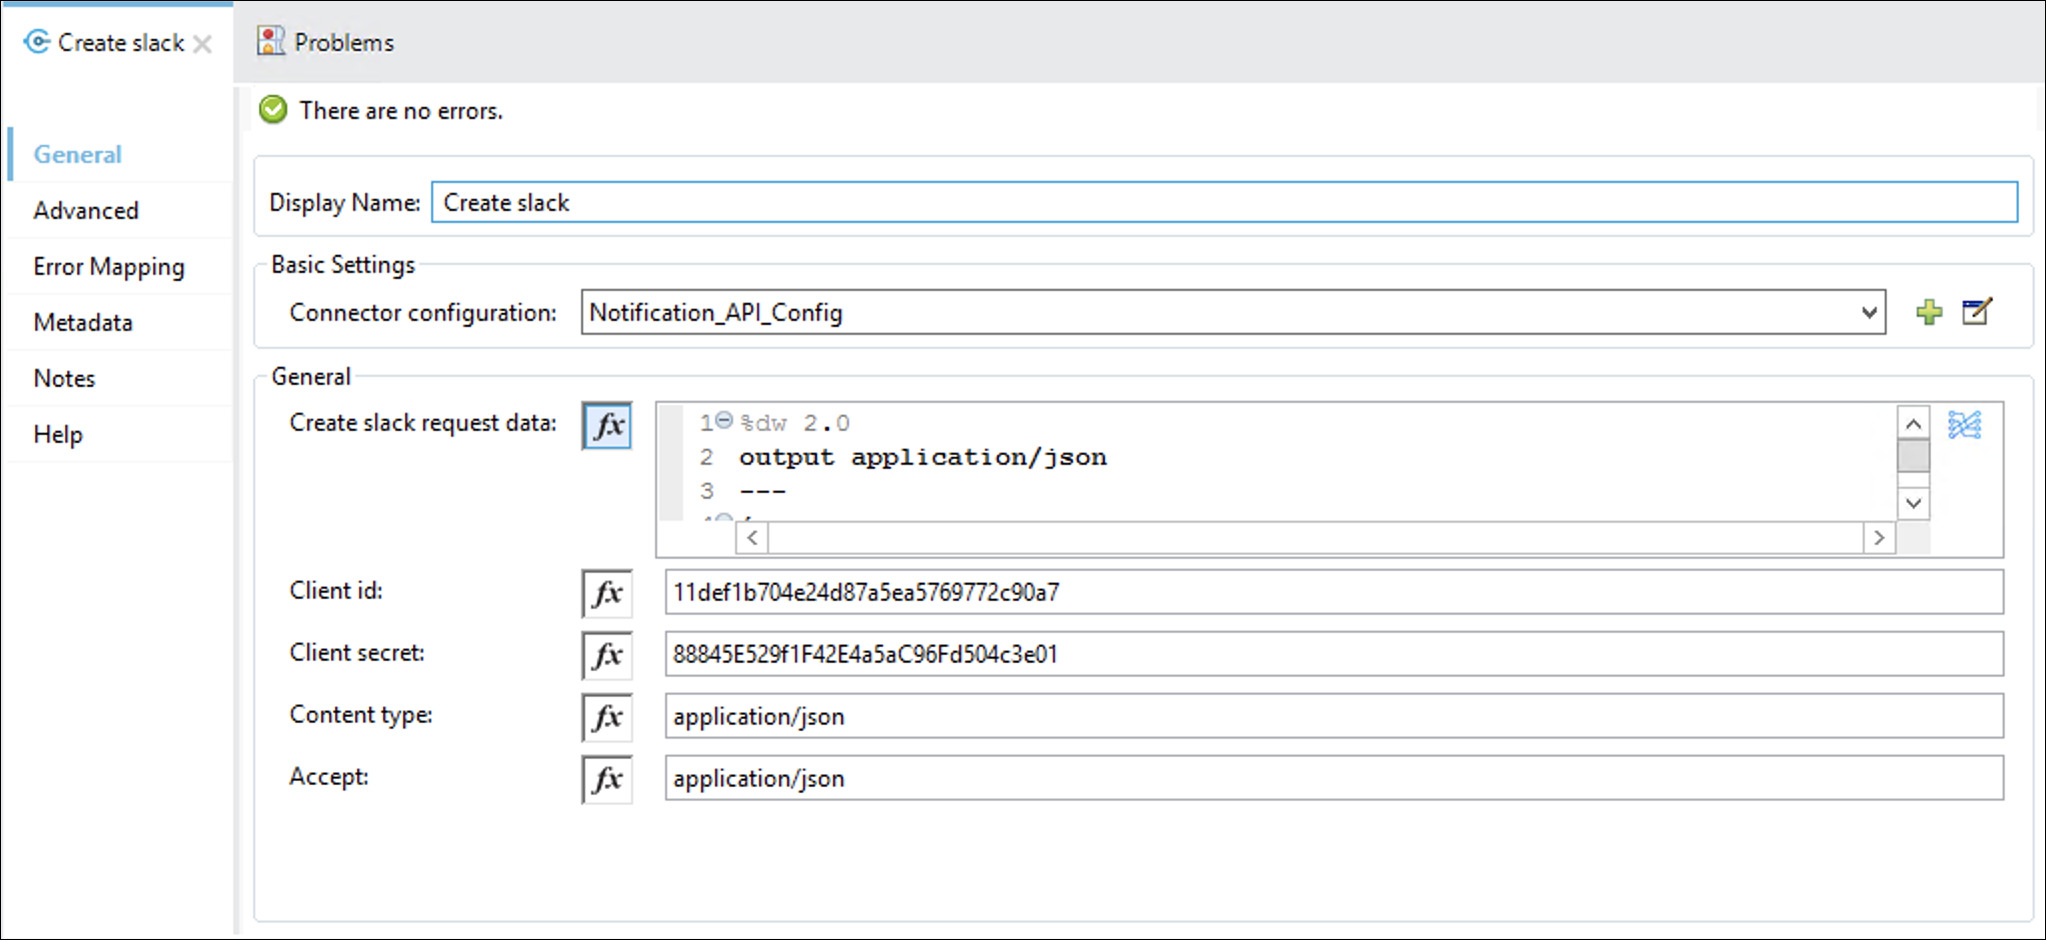Click the Client id input field
This screenshot has height=940, width=2046.
point(1334,592)
